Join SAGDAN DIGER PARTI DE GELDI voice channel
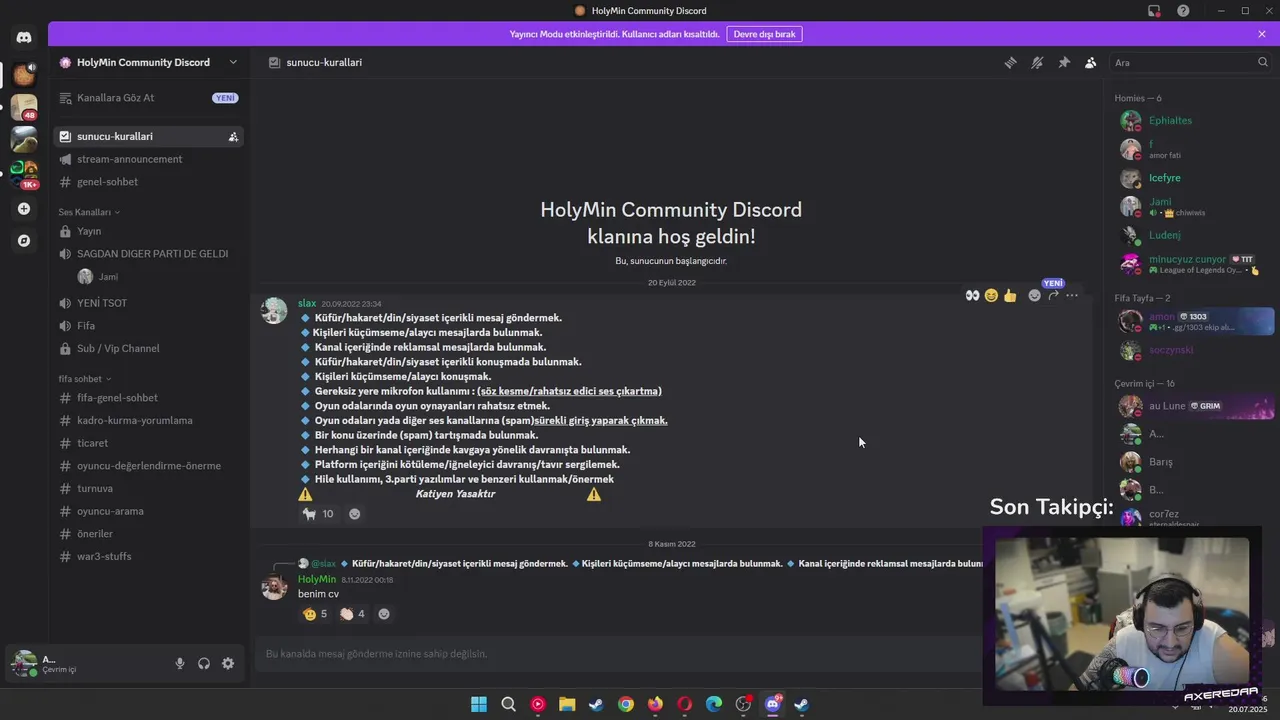 coord(148,254)
